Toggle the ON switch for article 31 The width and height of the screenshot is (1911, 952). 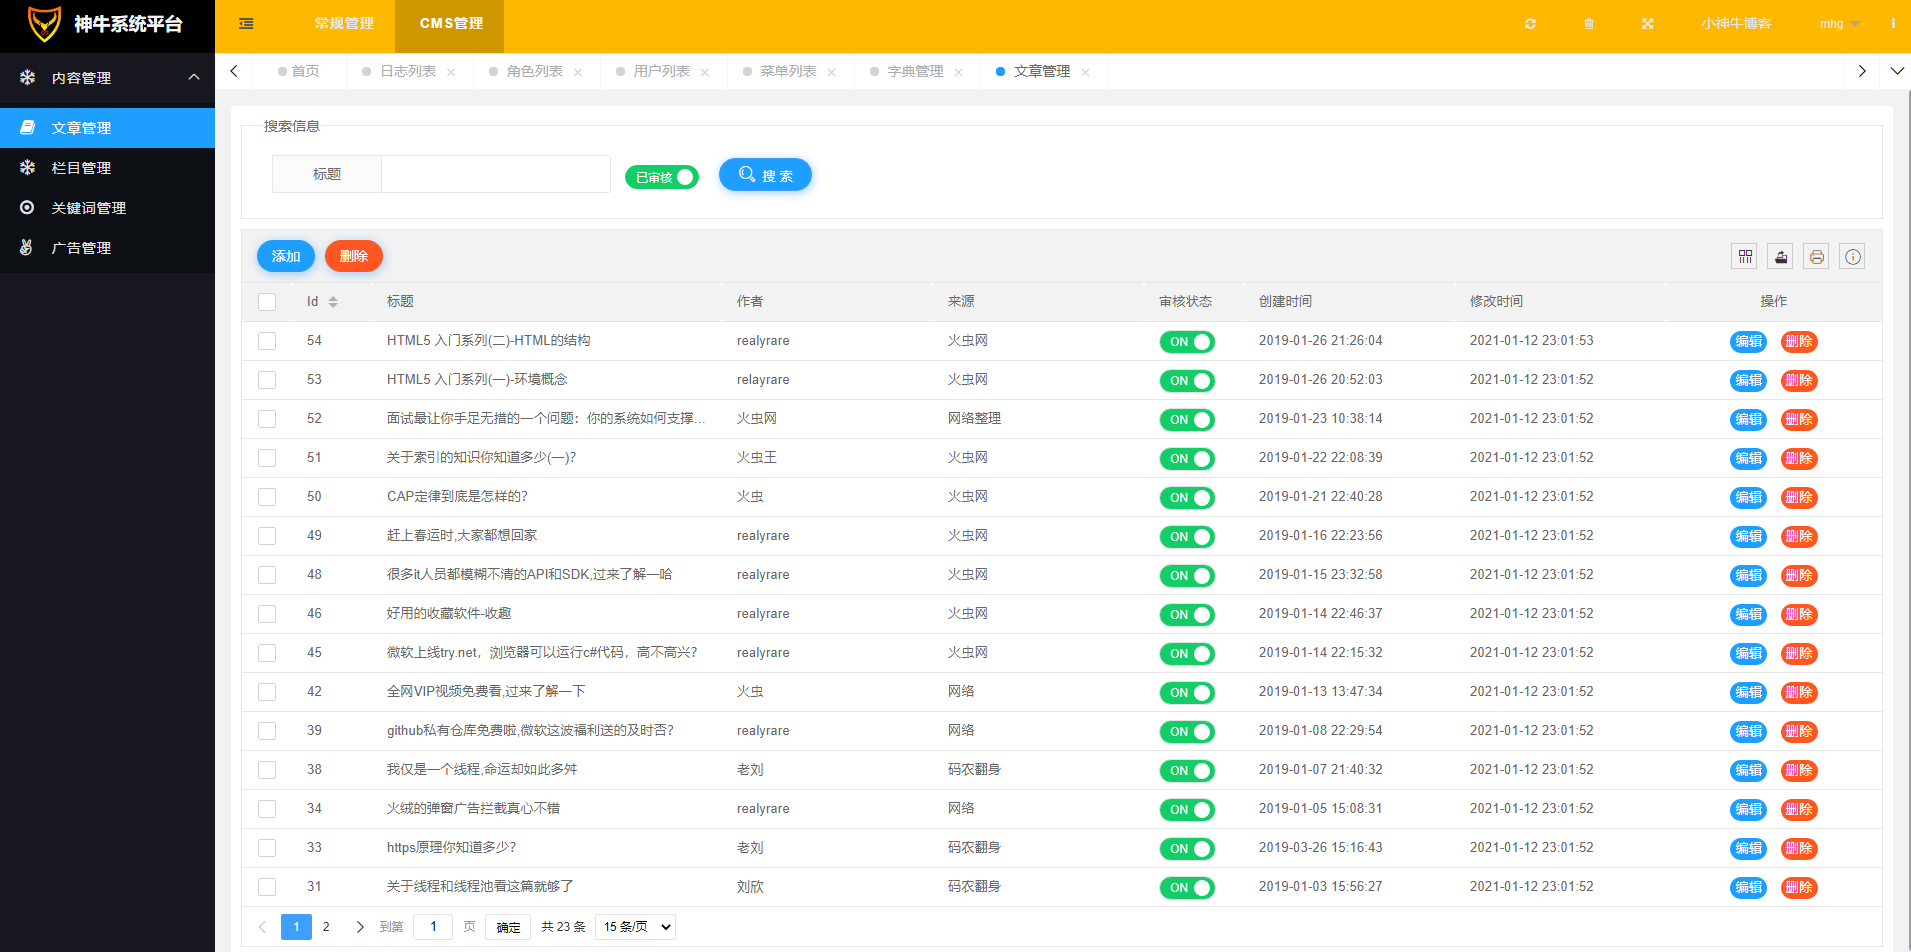pos(1187,888)
